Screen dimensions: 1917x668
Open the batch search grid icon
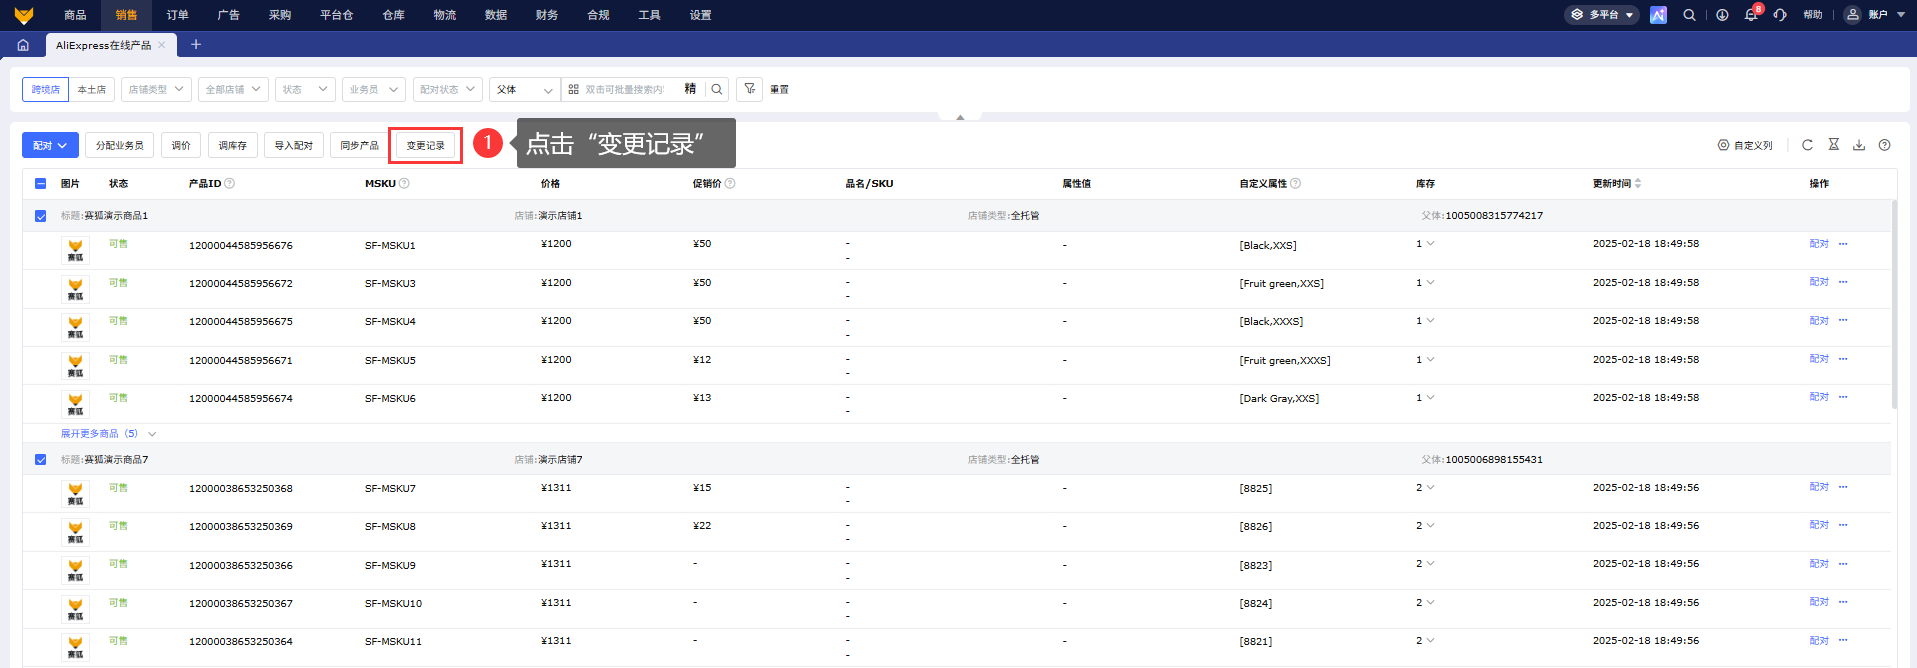pyautogui.click(x=573, y=89)
